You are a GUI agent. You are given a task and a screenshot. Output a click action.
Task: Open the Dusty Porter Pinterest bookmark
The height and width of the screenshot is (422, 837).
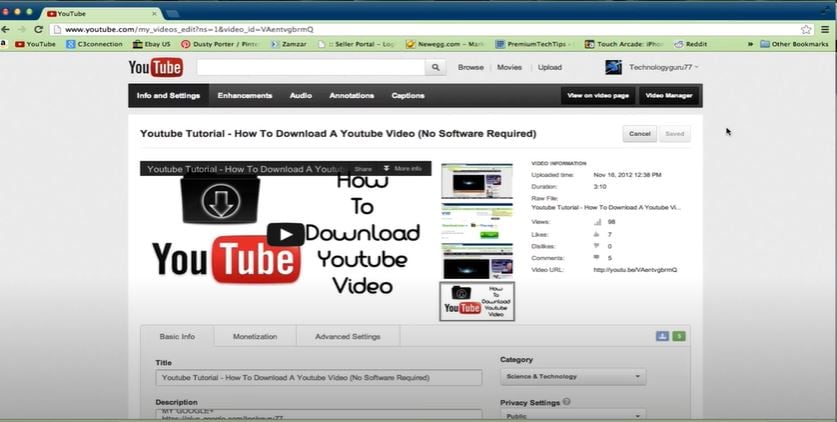coord(220,44)
